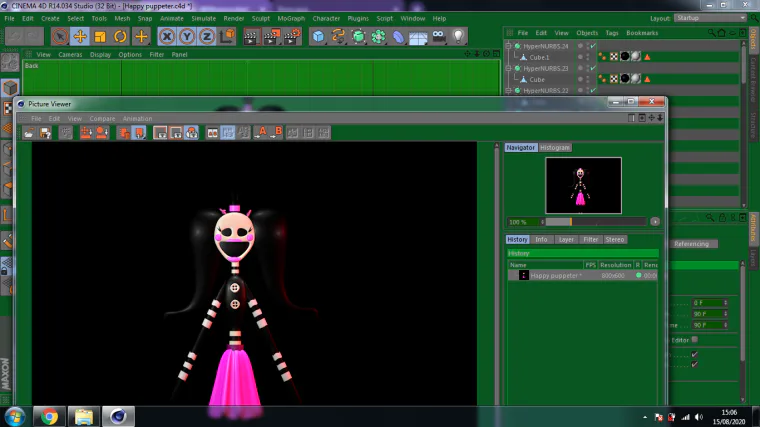Image resolution: width=760 pixels, height=427 pixels.
Task: Click the last used tool plus icon
Action: [141, 36]
